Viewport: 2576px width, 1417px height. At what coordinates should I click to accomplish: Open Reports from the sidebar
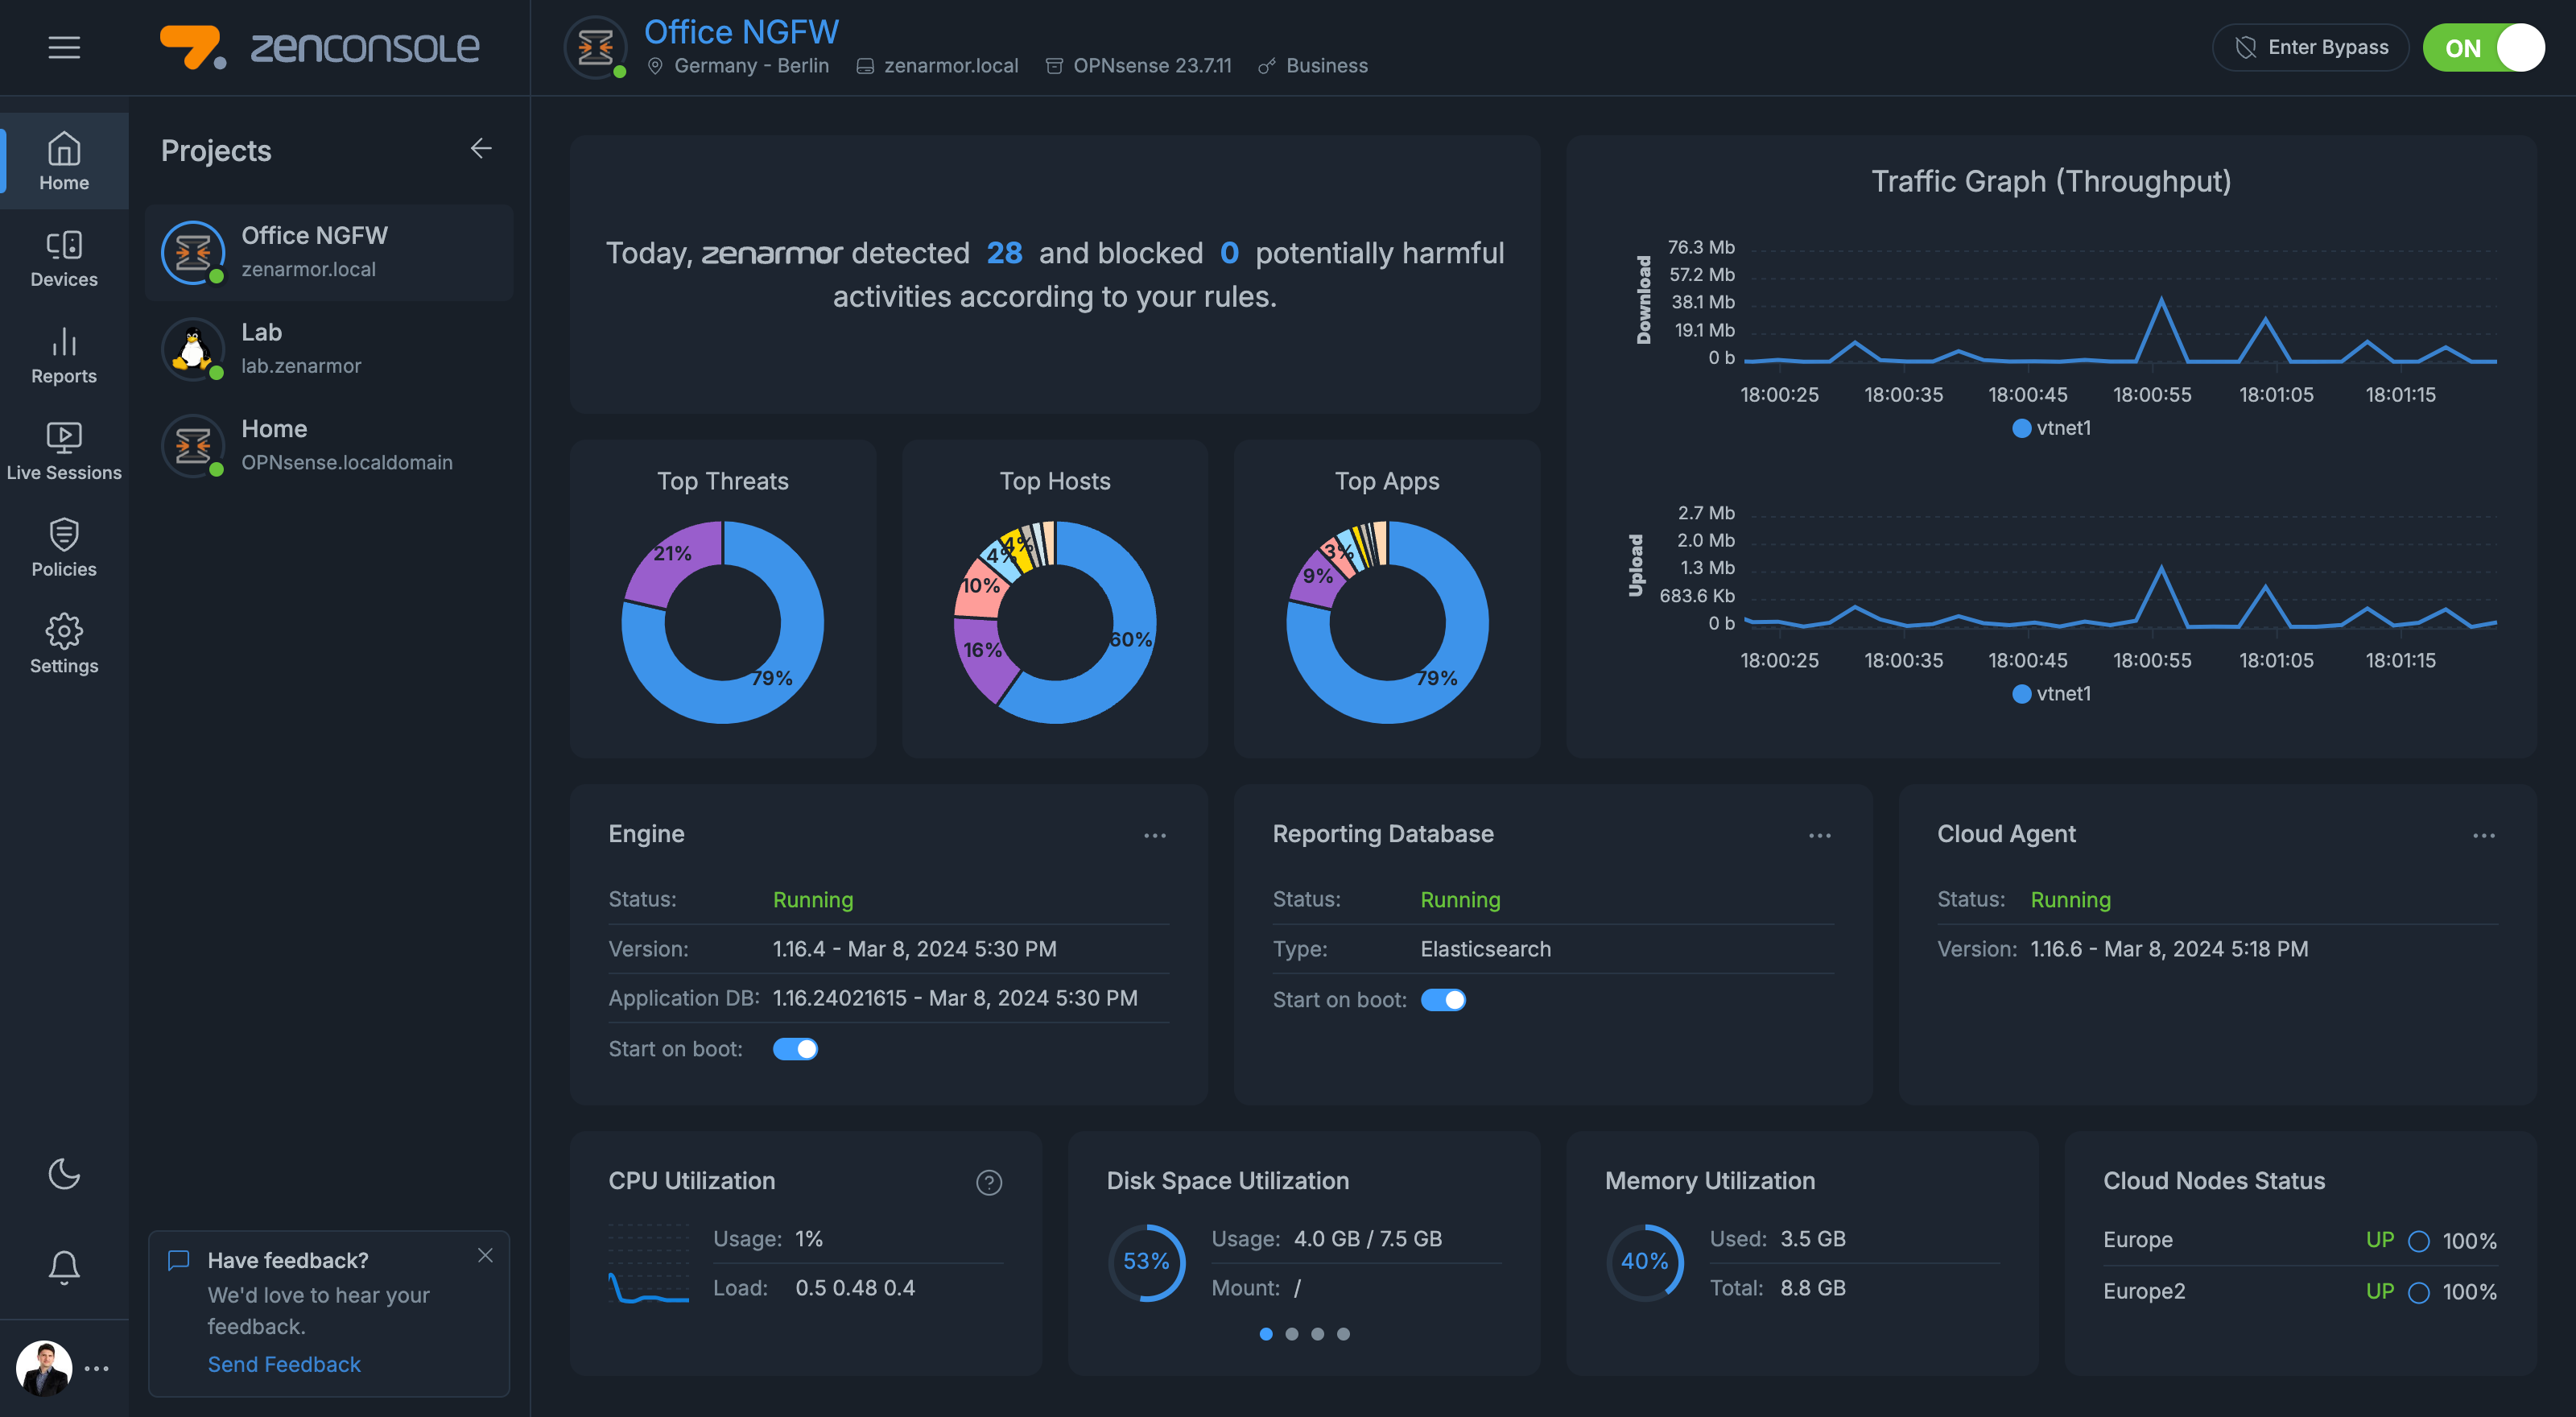tap(64, 355)
